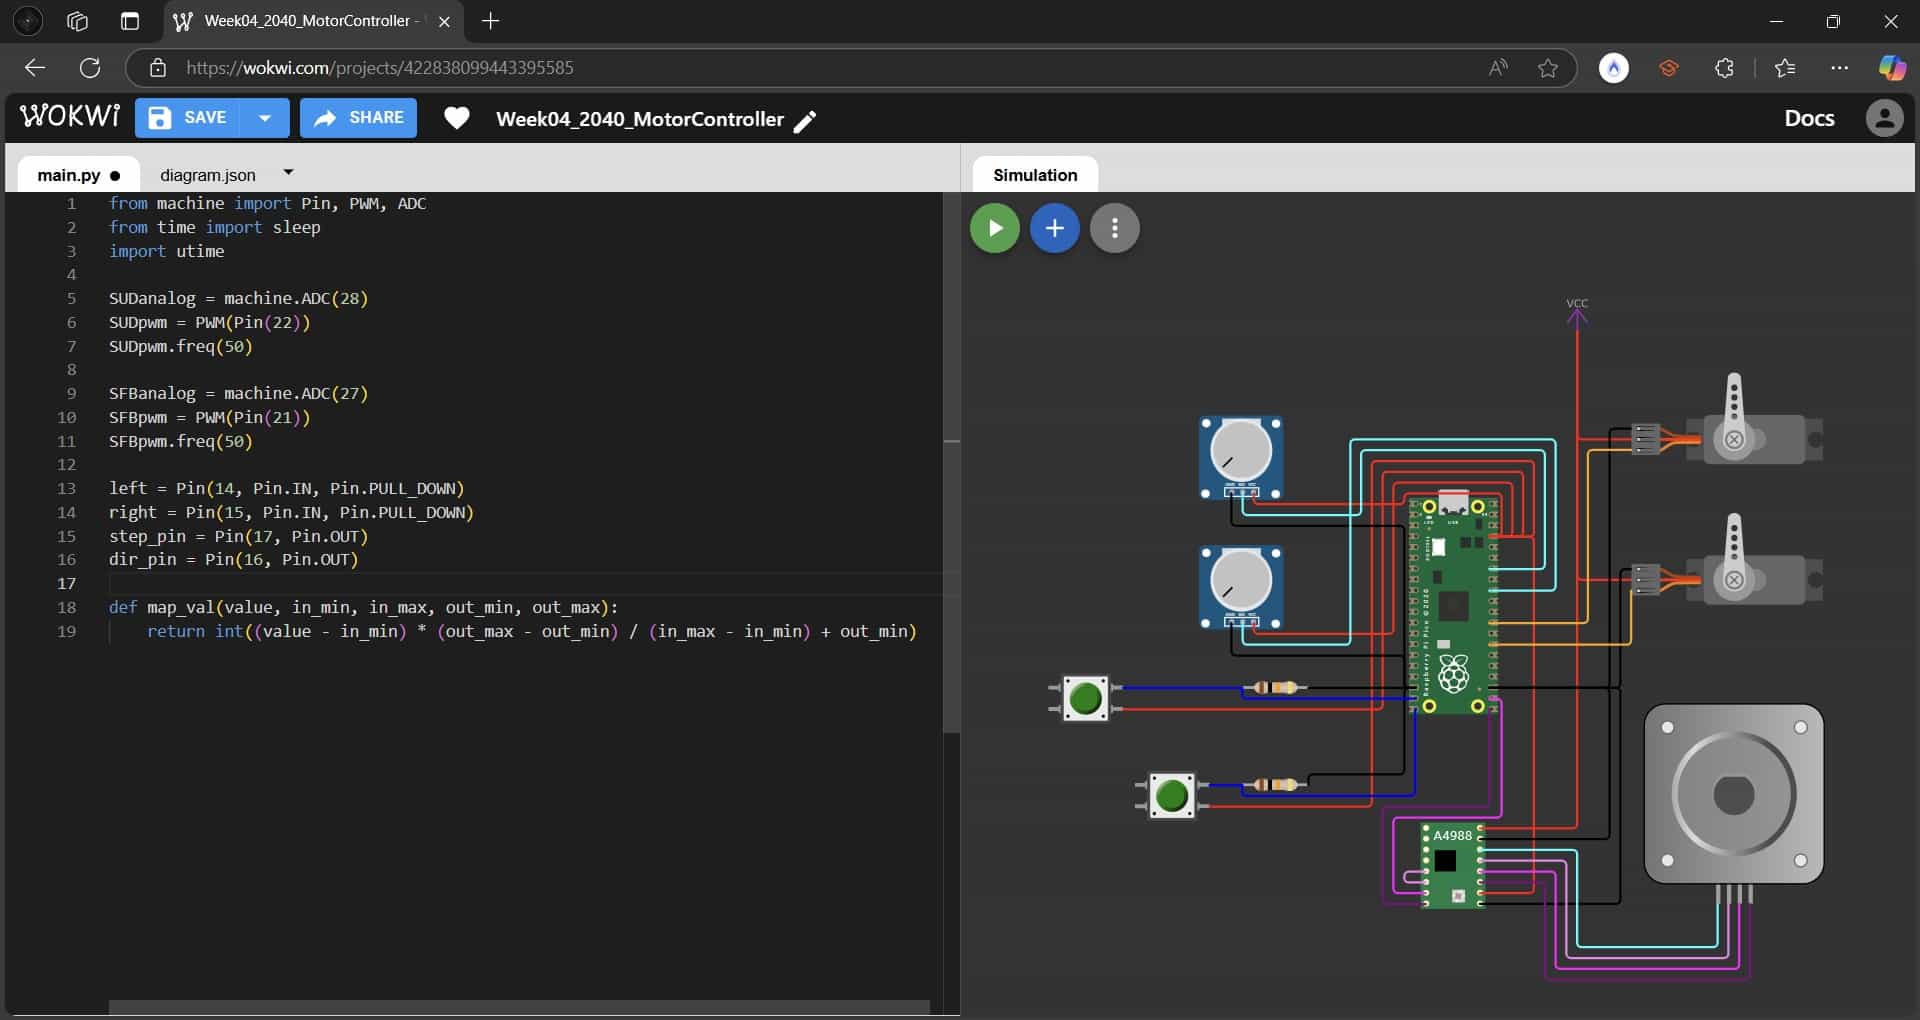
Task: Select the A4988 driver board
Action: point(1453,865)
